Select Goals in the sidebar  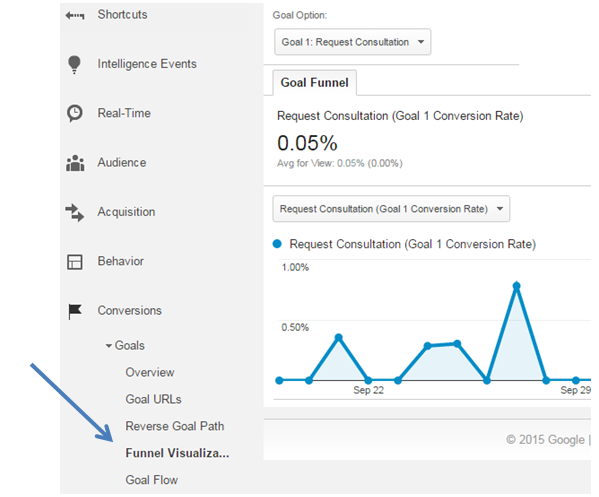(x=130, y=346)
